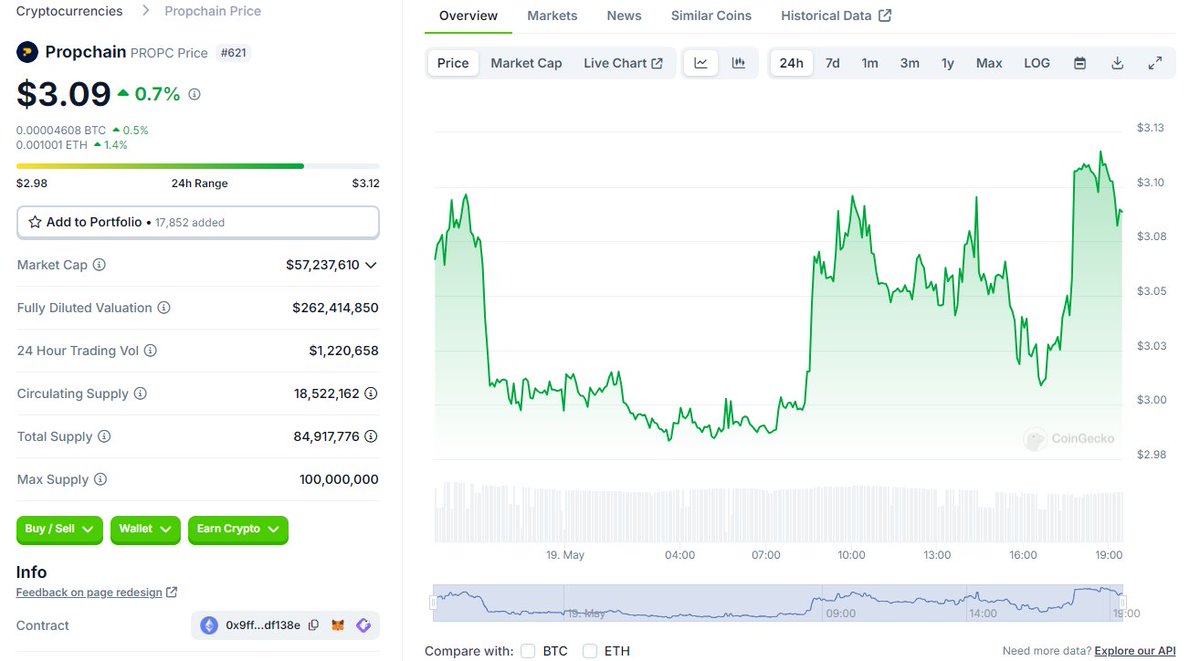1200x661 pixels.
Task: Click the $57,237,610 market cap value
Action: (x=322, y=265)
